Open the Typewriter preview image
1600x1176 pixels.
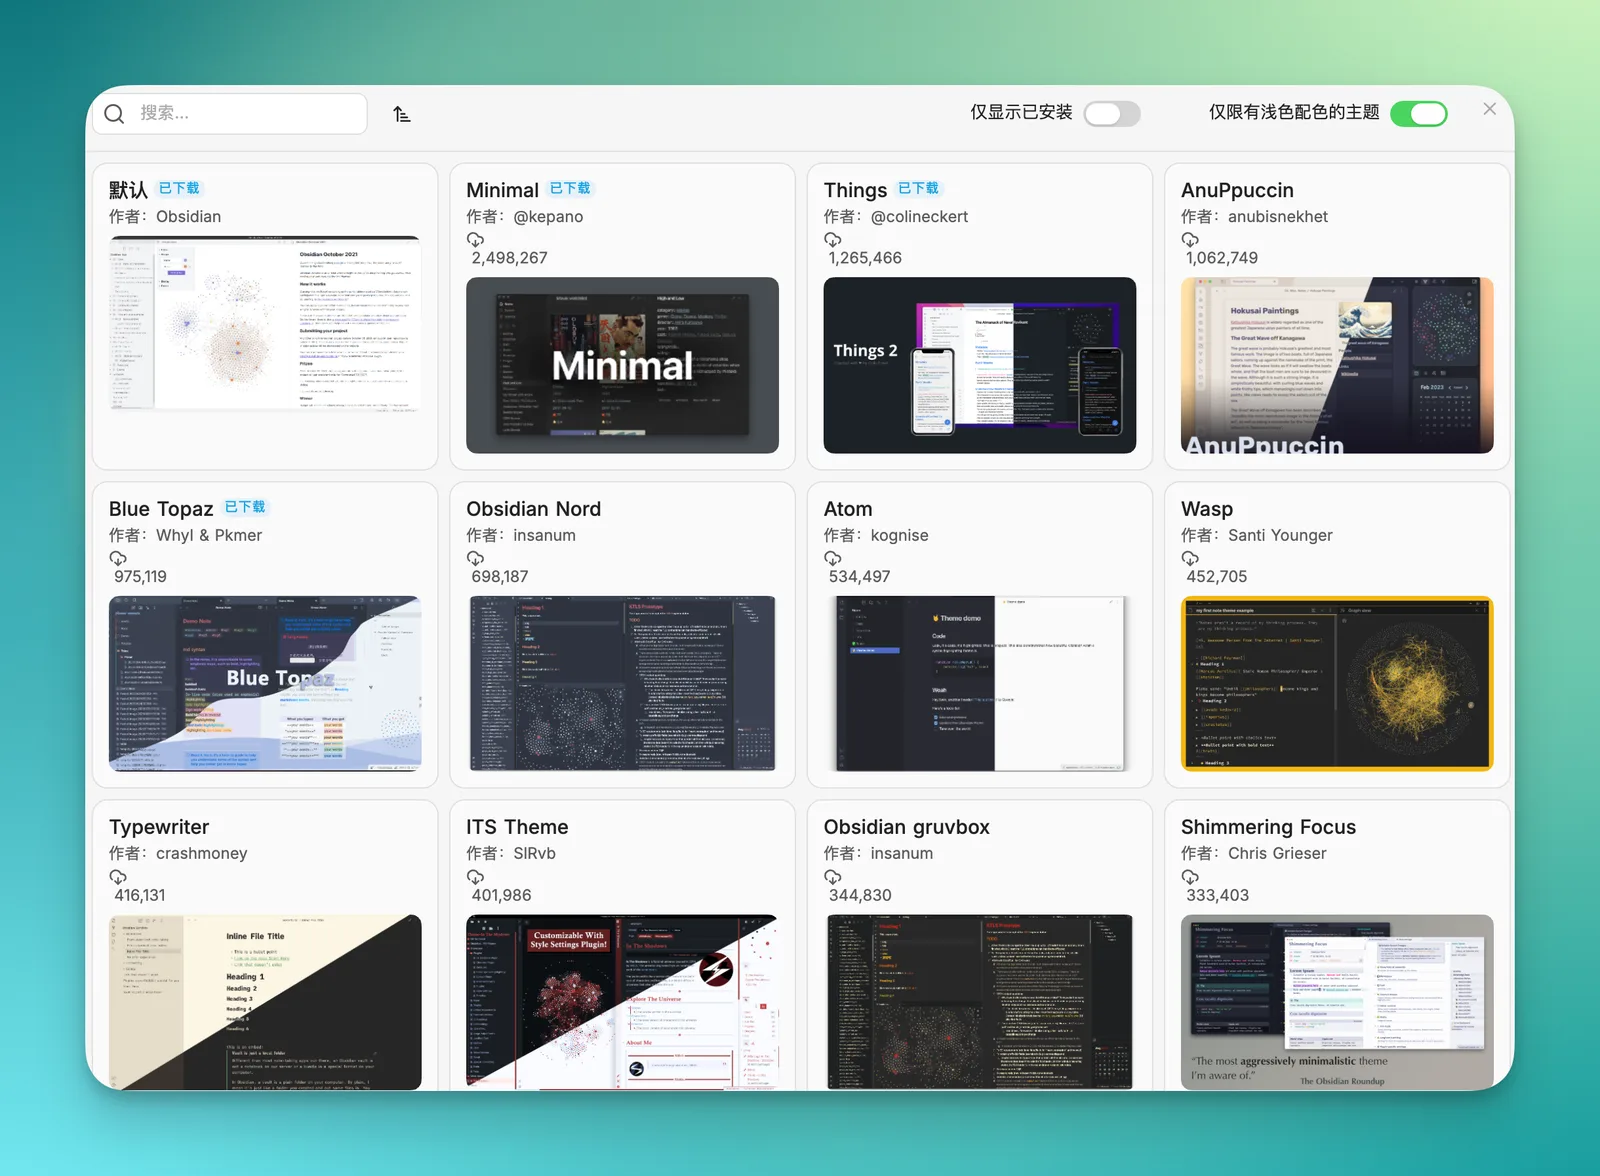265,1002
